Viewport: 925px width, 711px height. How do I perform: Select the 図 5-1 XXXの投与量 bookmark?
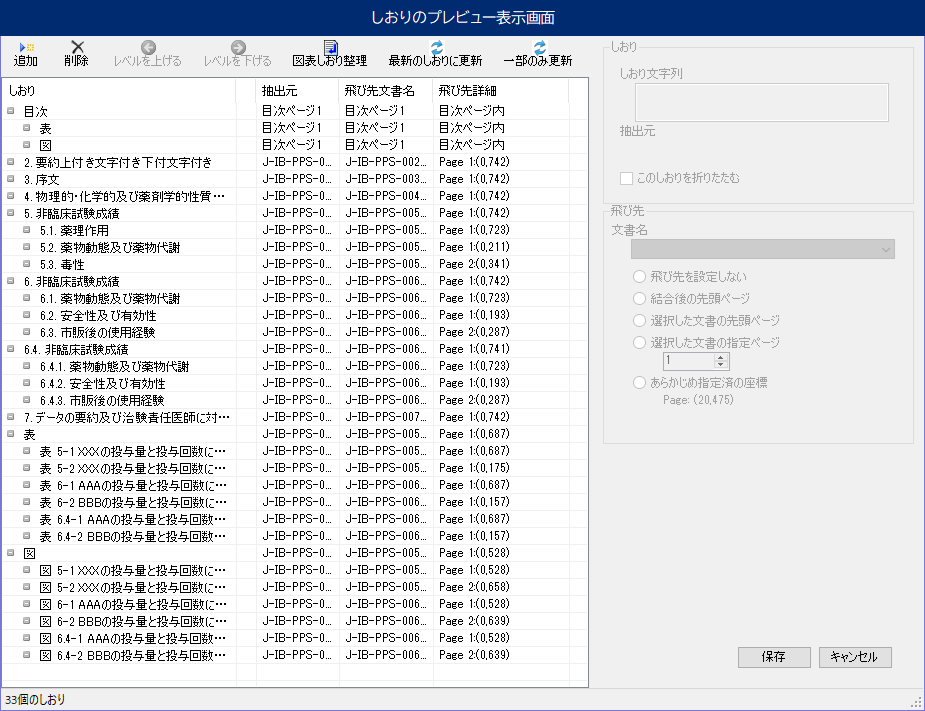click(133, 571)
